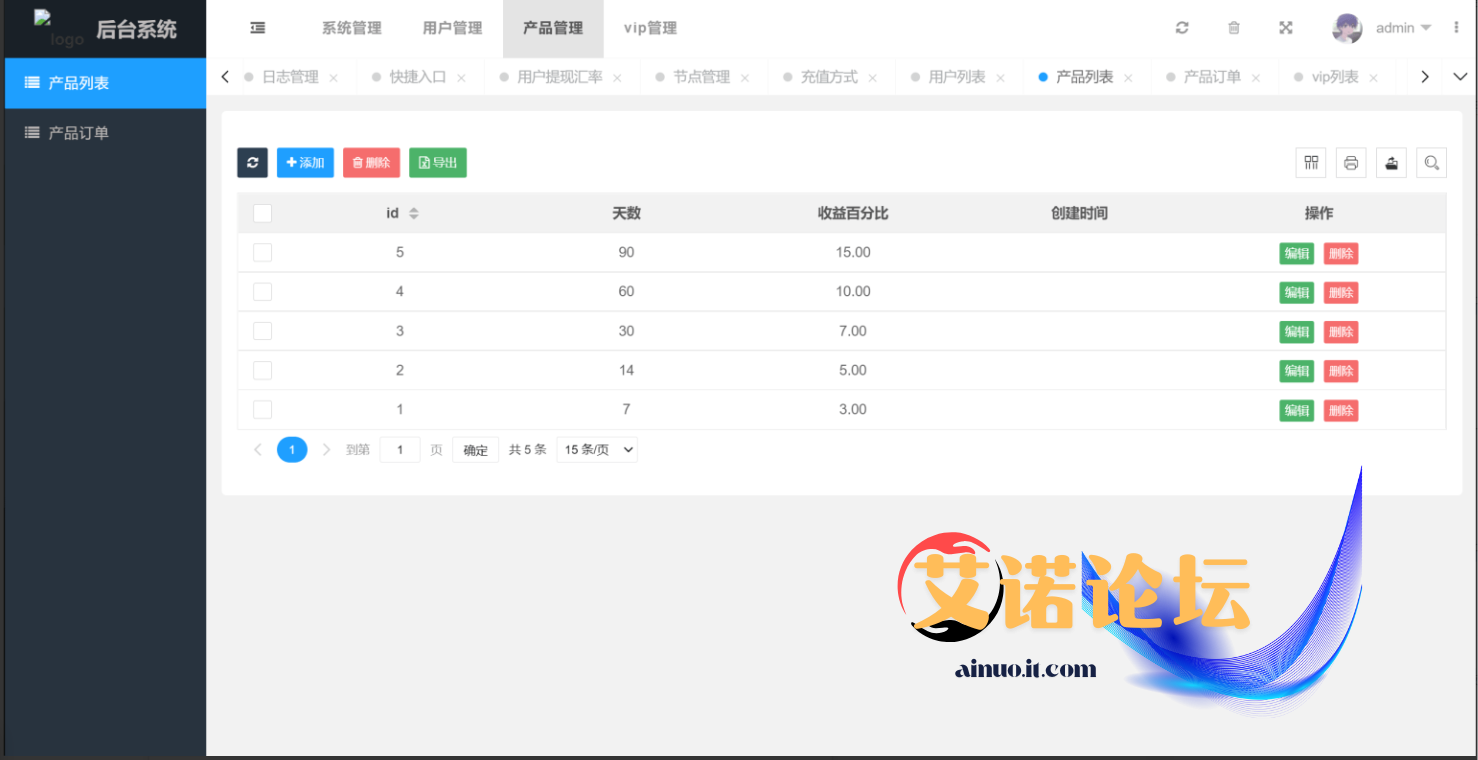The width and height of the screenshot is (1478, 760).
Task: Go to previous page arrow in pagination
Action: click(258, 450)
